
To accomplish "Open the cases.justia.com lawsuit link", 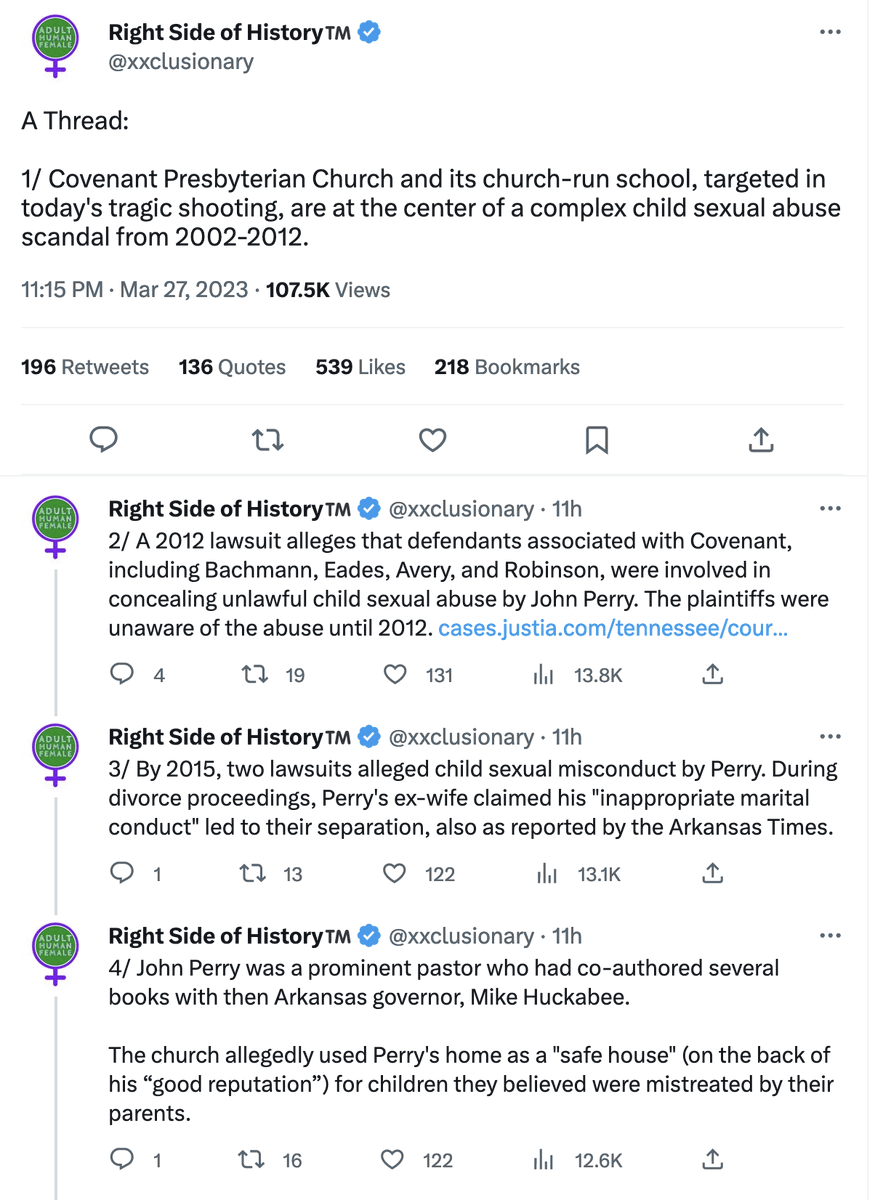I will 613,629.
